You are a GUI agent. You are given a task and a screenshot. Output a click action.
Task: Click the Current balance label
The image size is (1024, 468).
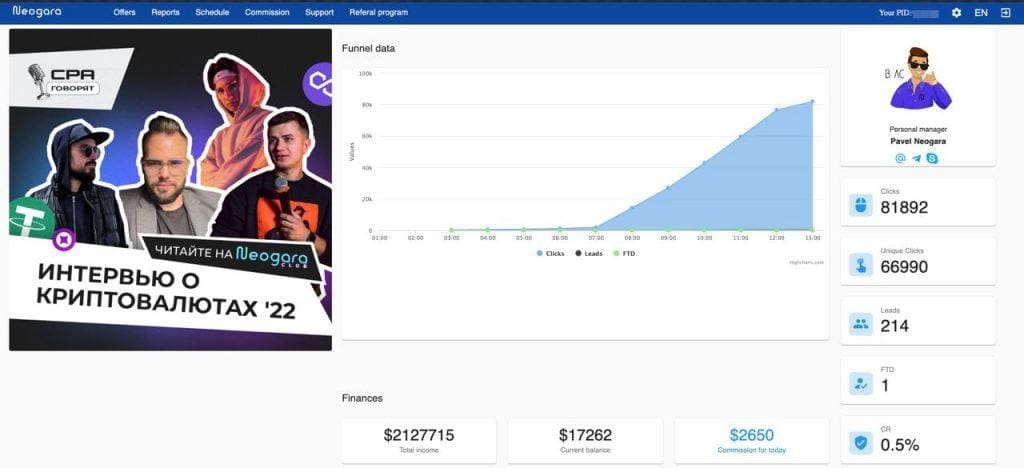[x=585, y=450]
